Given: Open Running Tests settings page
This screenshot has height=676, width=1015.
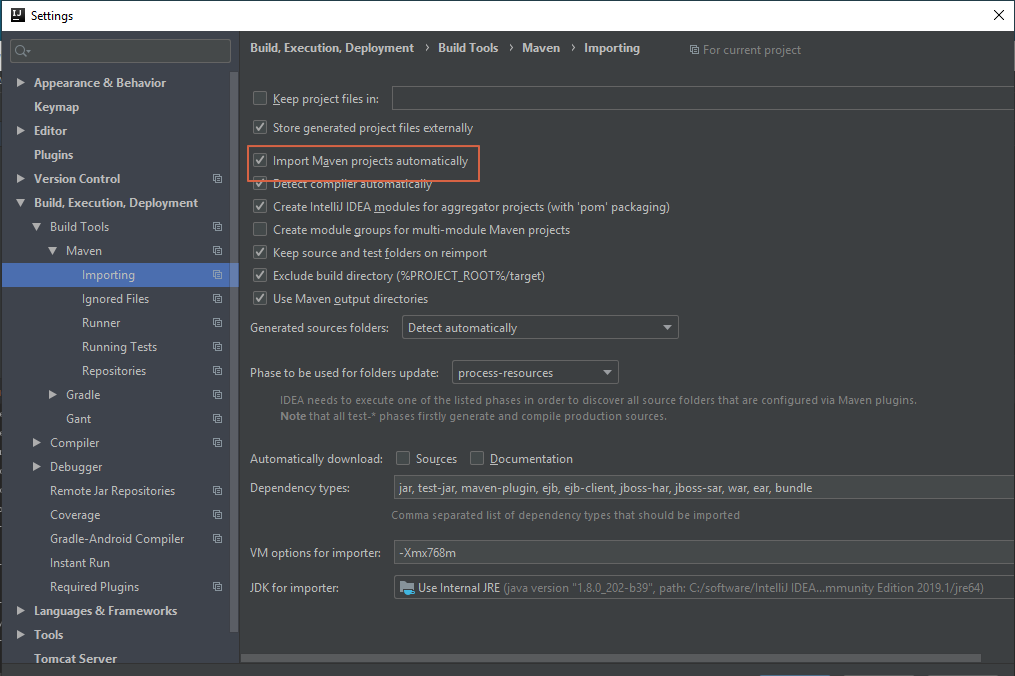Looking at the screenshot, I should (x=119, y=346).
